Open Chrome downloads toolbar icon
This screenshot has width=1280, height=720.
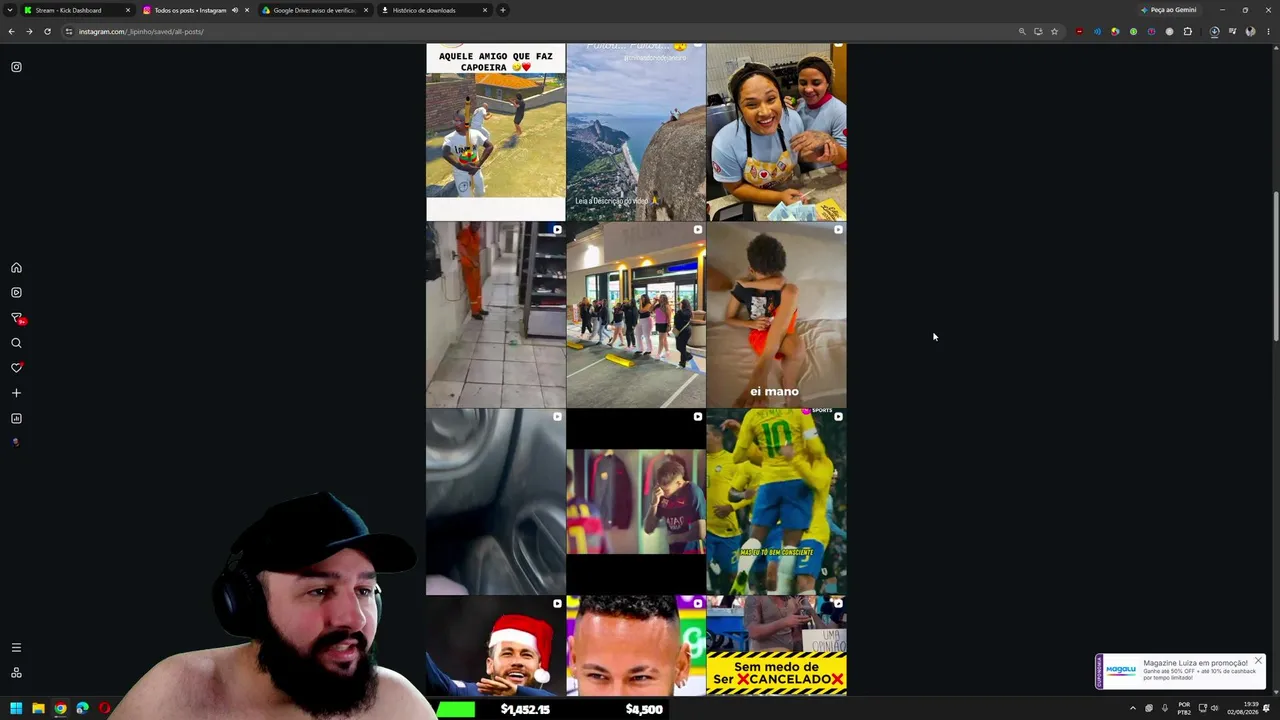point(1214,31)
